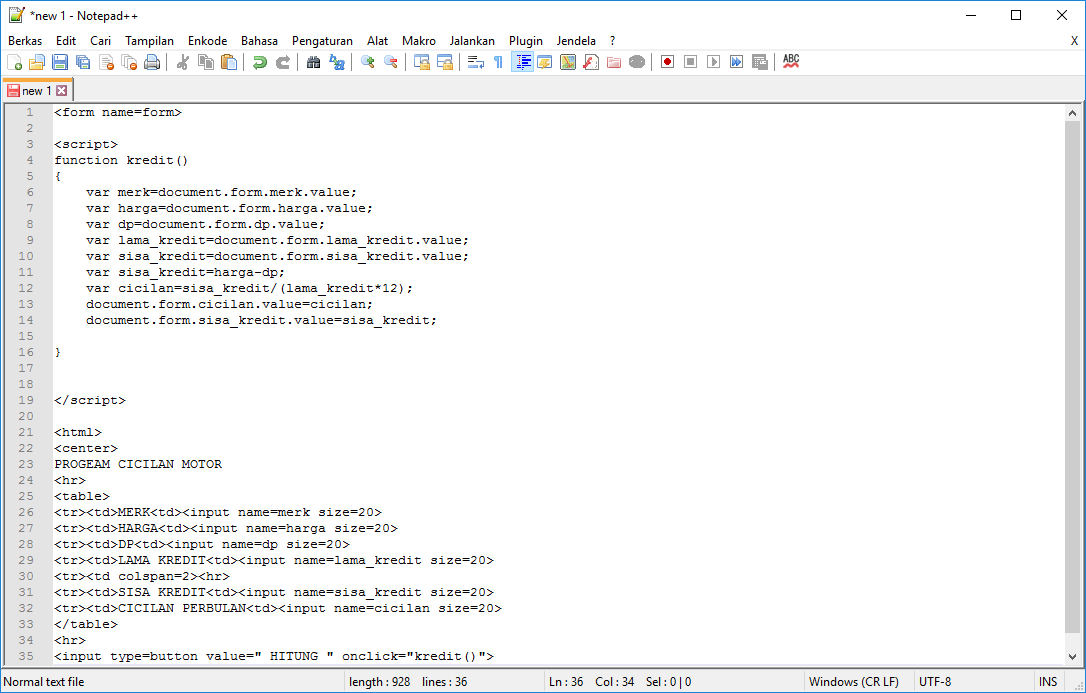This screenshot has width=1086, height=693.
Task: Click text PROGEAM CICILAN MOTOR
Action: pyautogui.click(x=139, y=464)
